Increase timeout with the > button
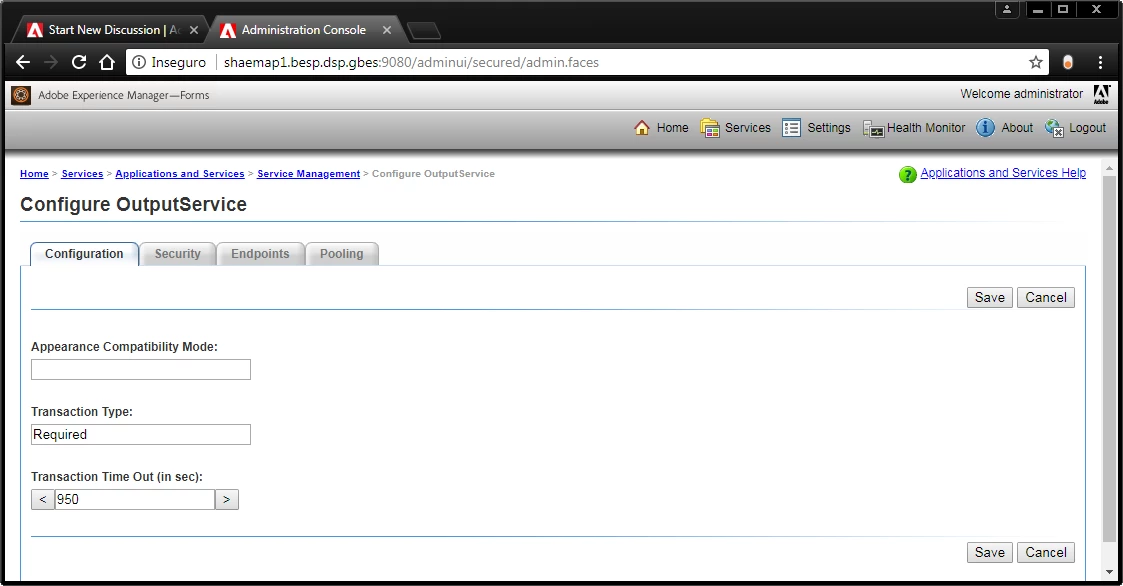The height and width of the screenshot is (586, 1123). click(226, 499)
